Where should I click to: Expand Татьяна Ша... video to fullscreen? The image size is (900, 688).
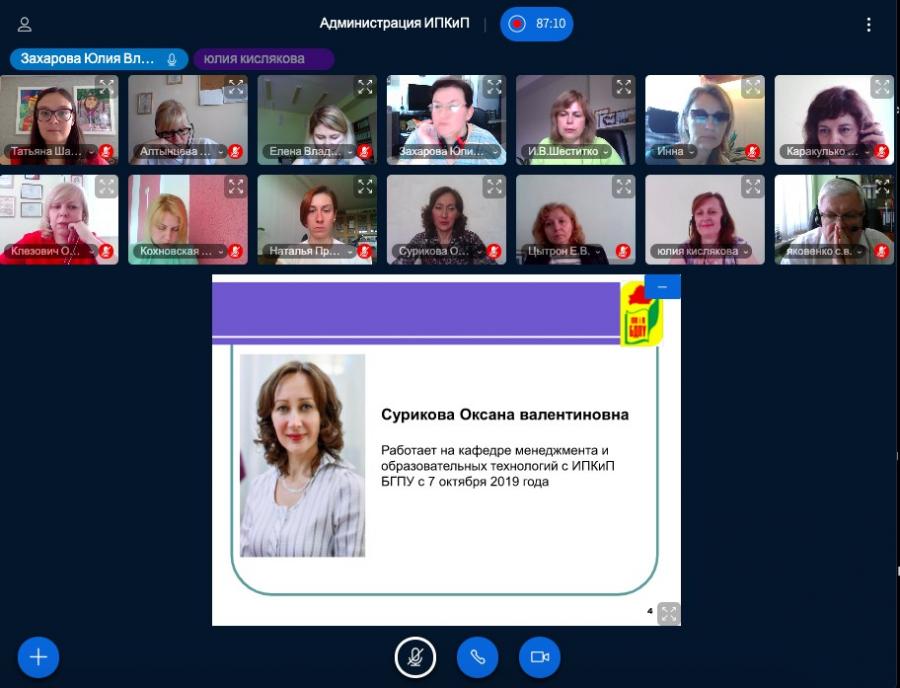[107, 87]
